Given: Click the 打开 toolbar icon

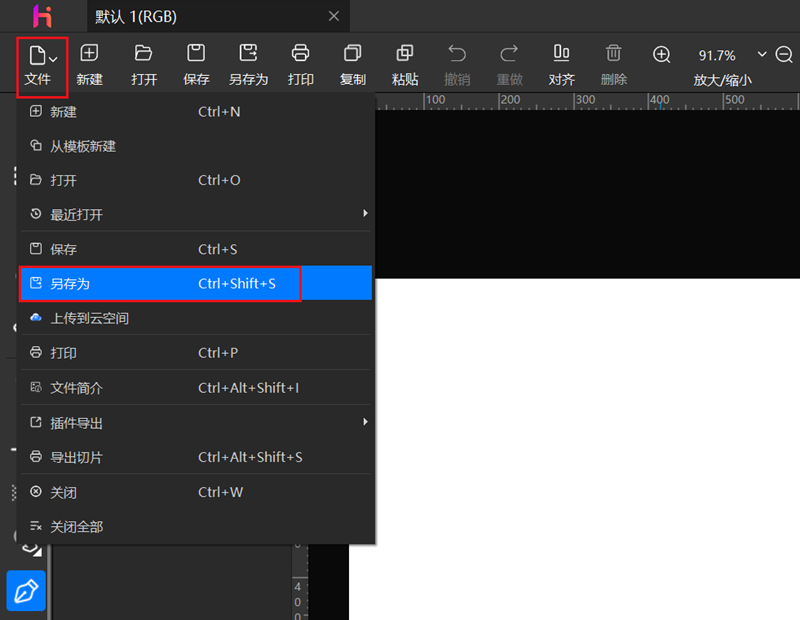Looking at the screenshot, I should coord(143,65).
